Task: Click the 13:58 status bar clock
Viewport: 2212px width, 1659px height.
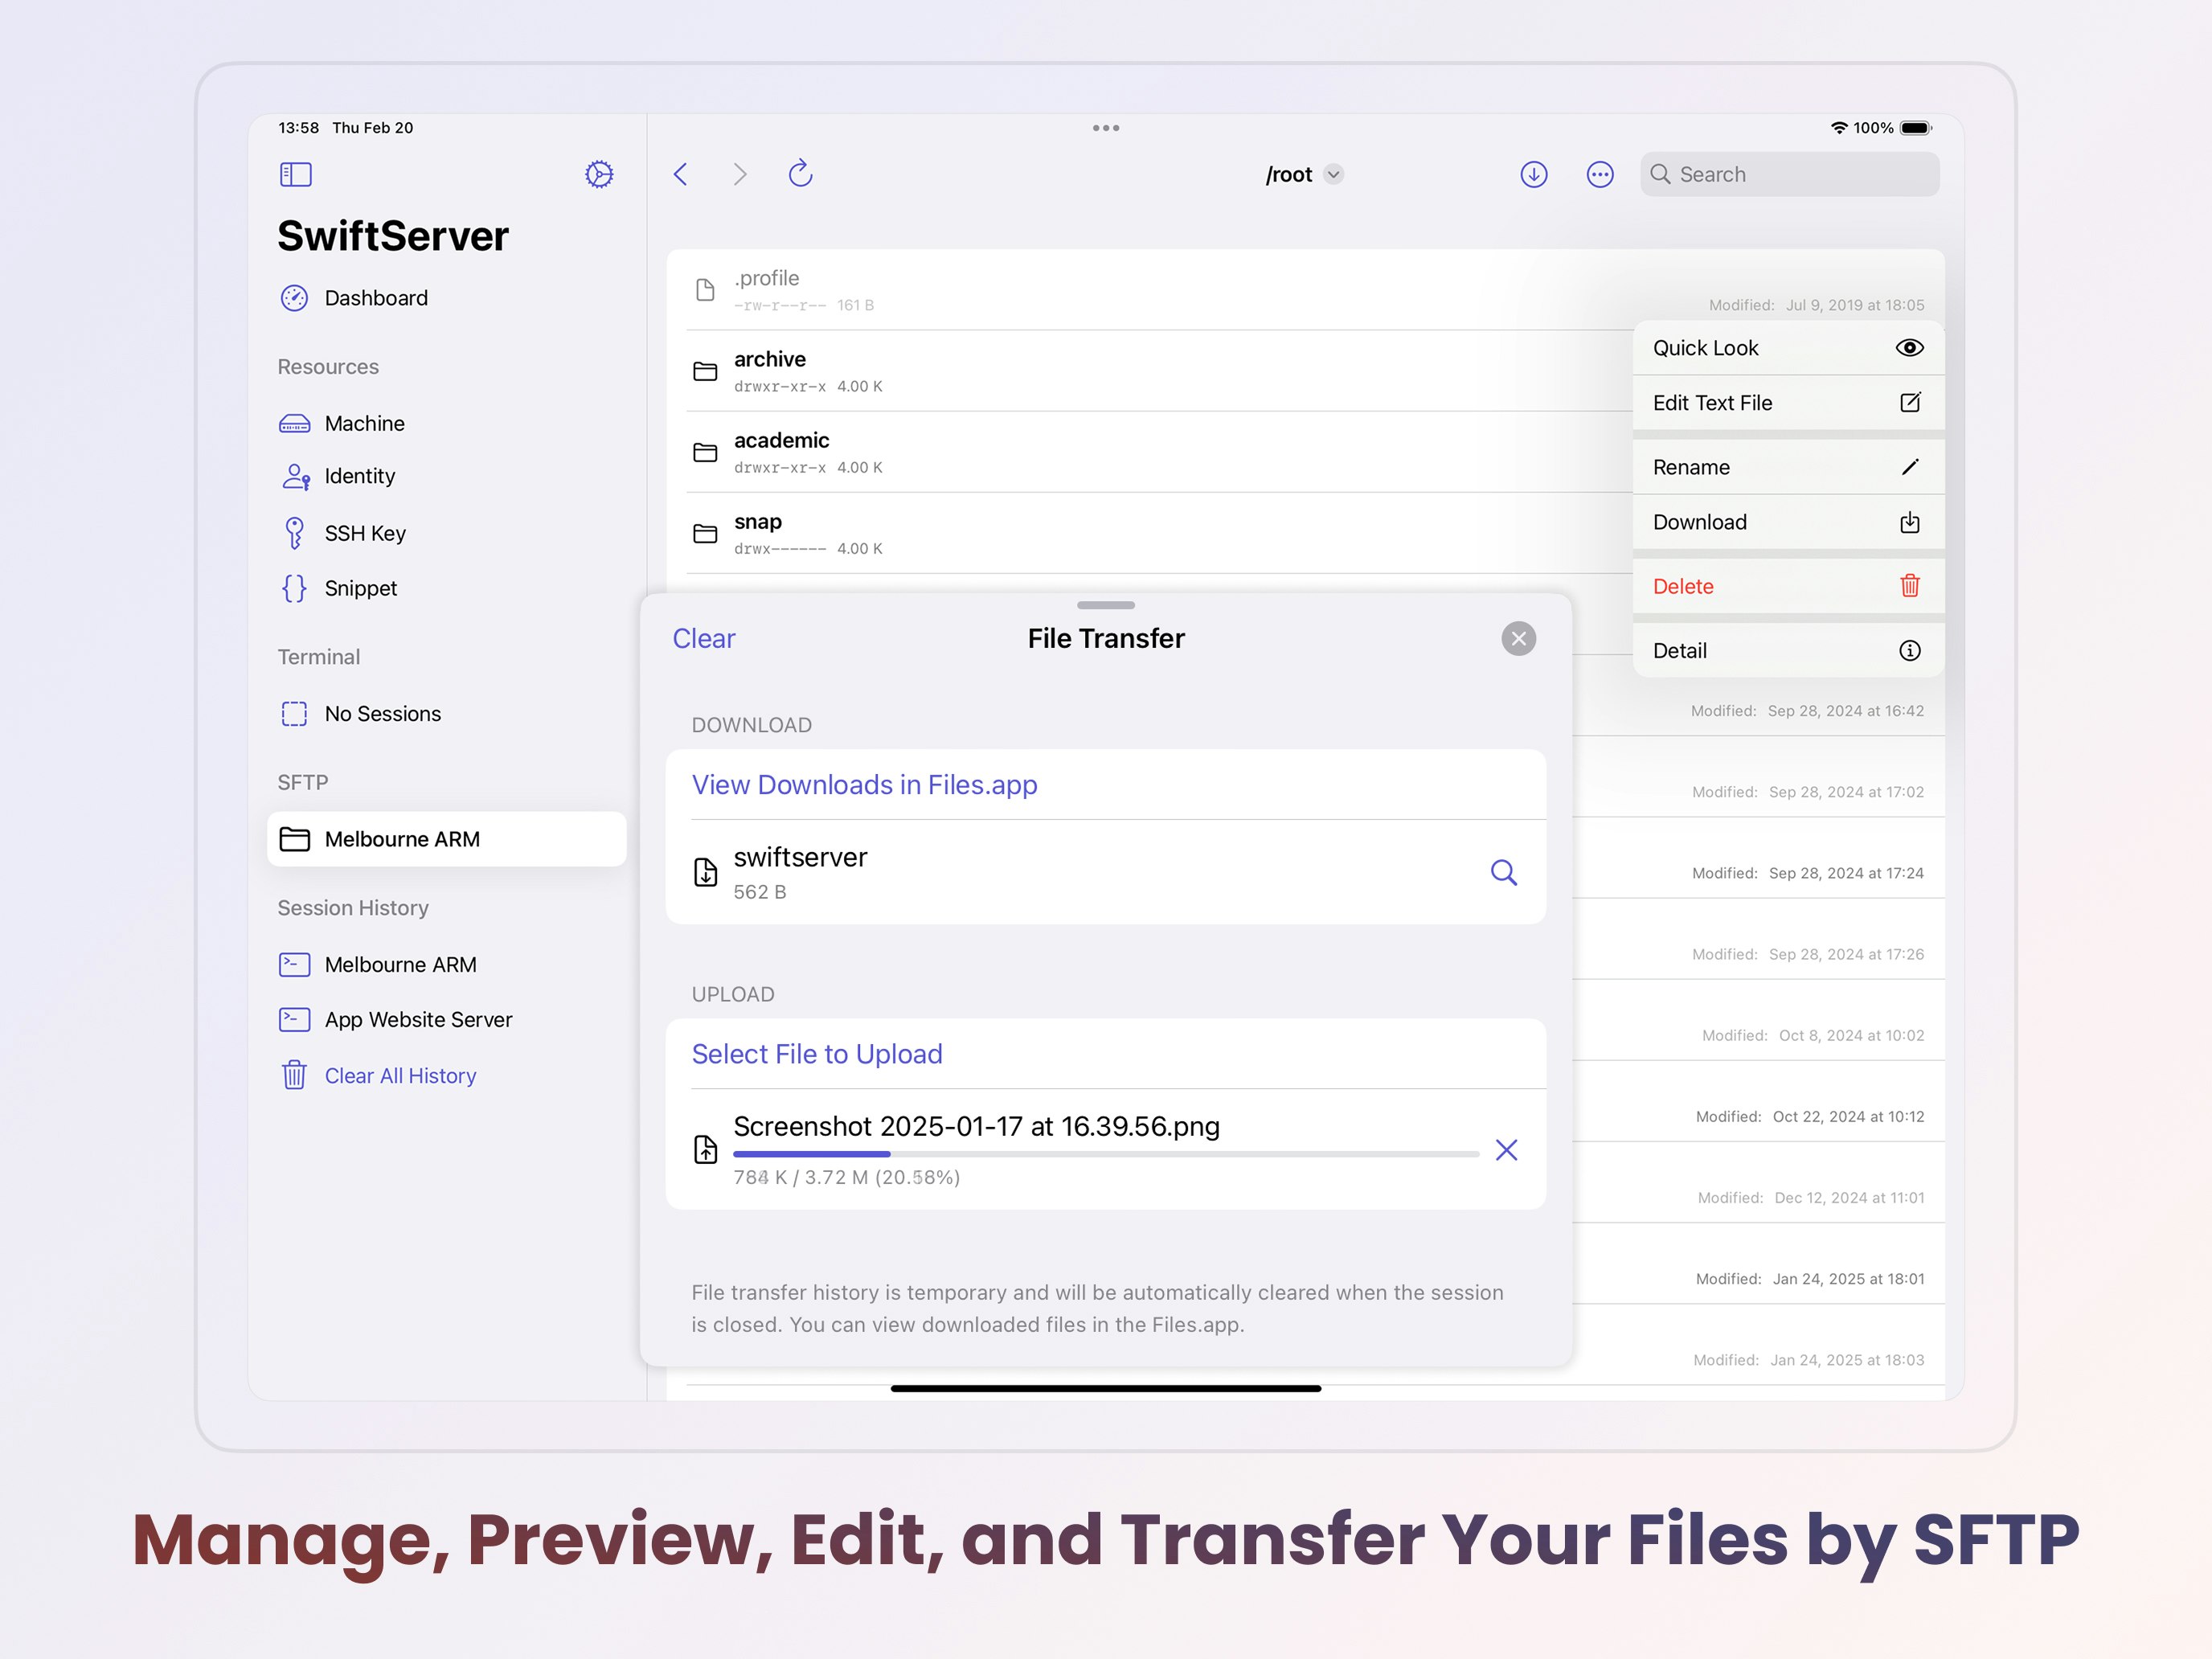Action: tap(298, 128)
